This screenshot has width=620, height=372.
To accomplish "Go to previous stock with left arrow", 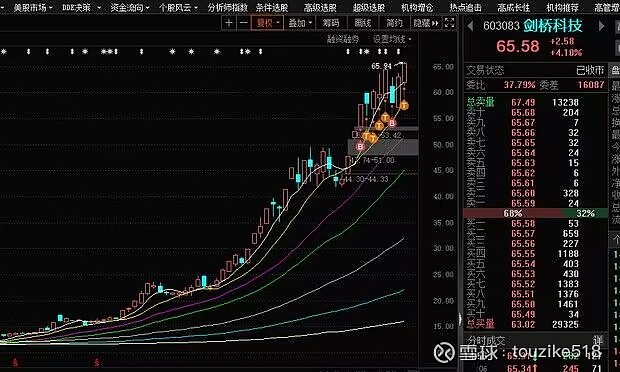I will click(x=470, y=26).
